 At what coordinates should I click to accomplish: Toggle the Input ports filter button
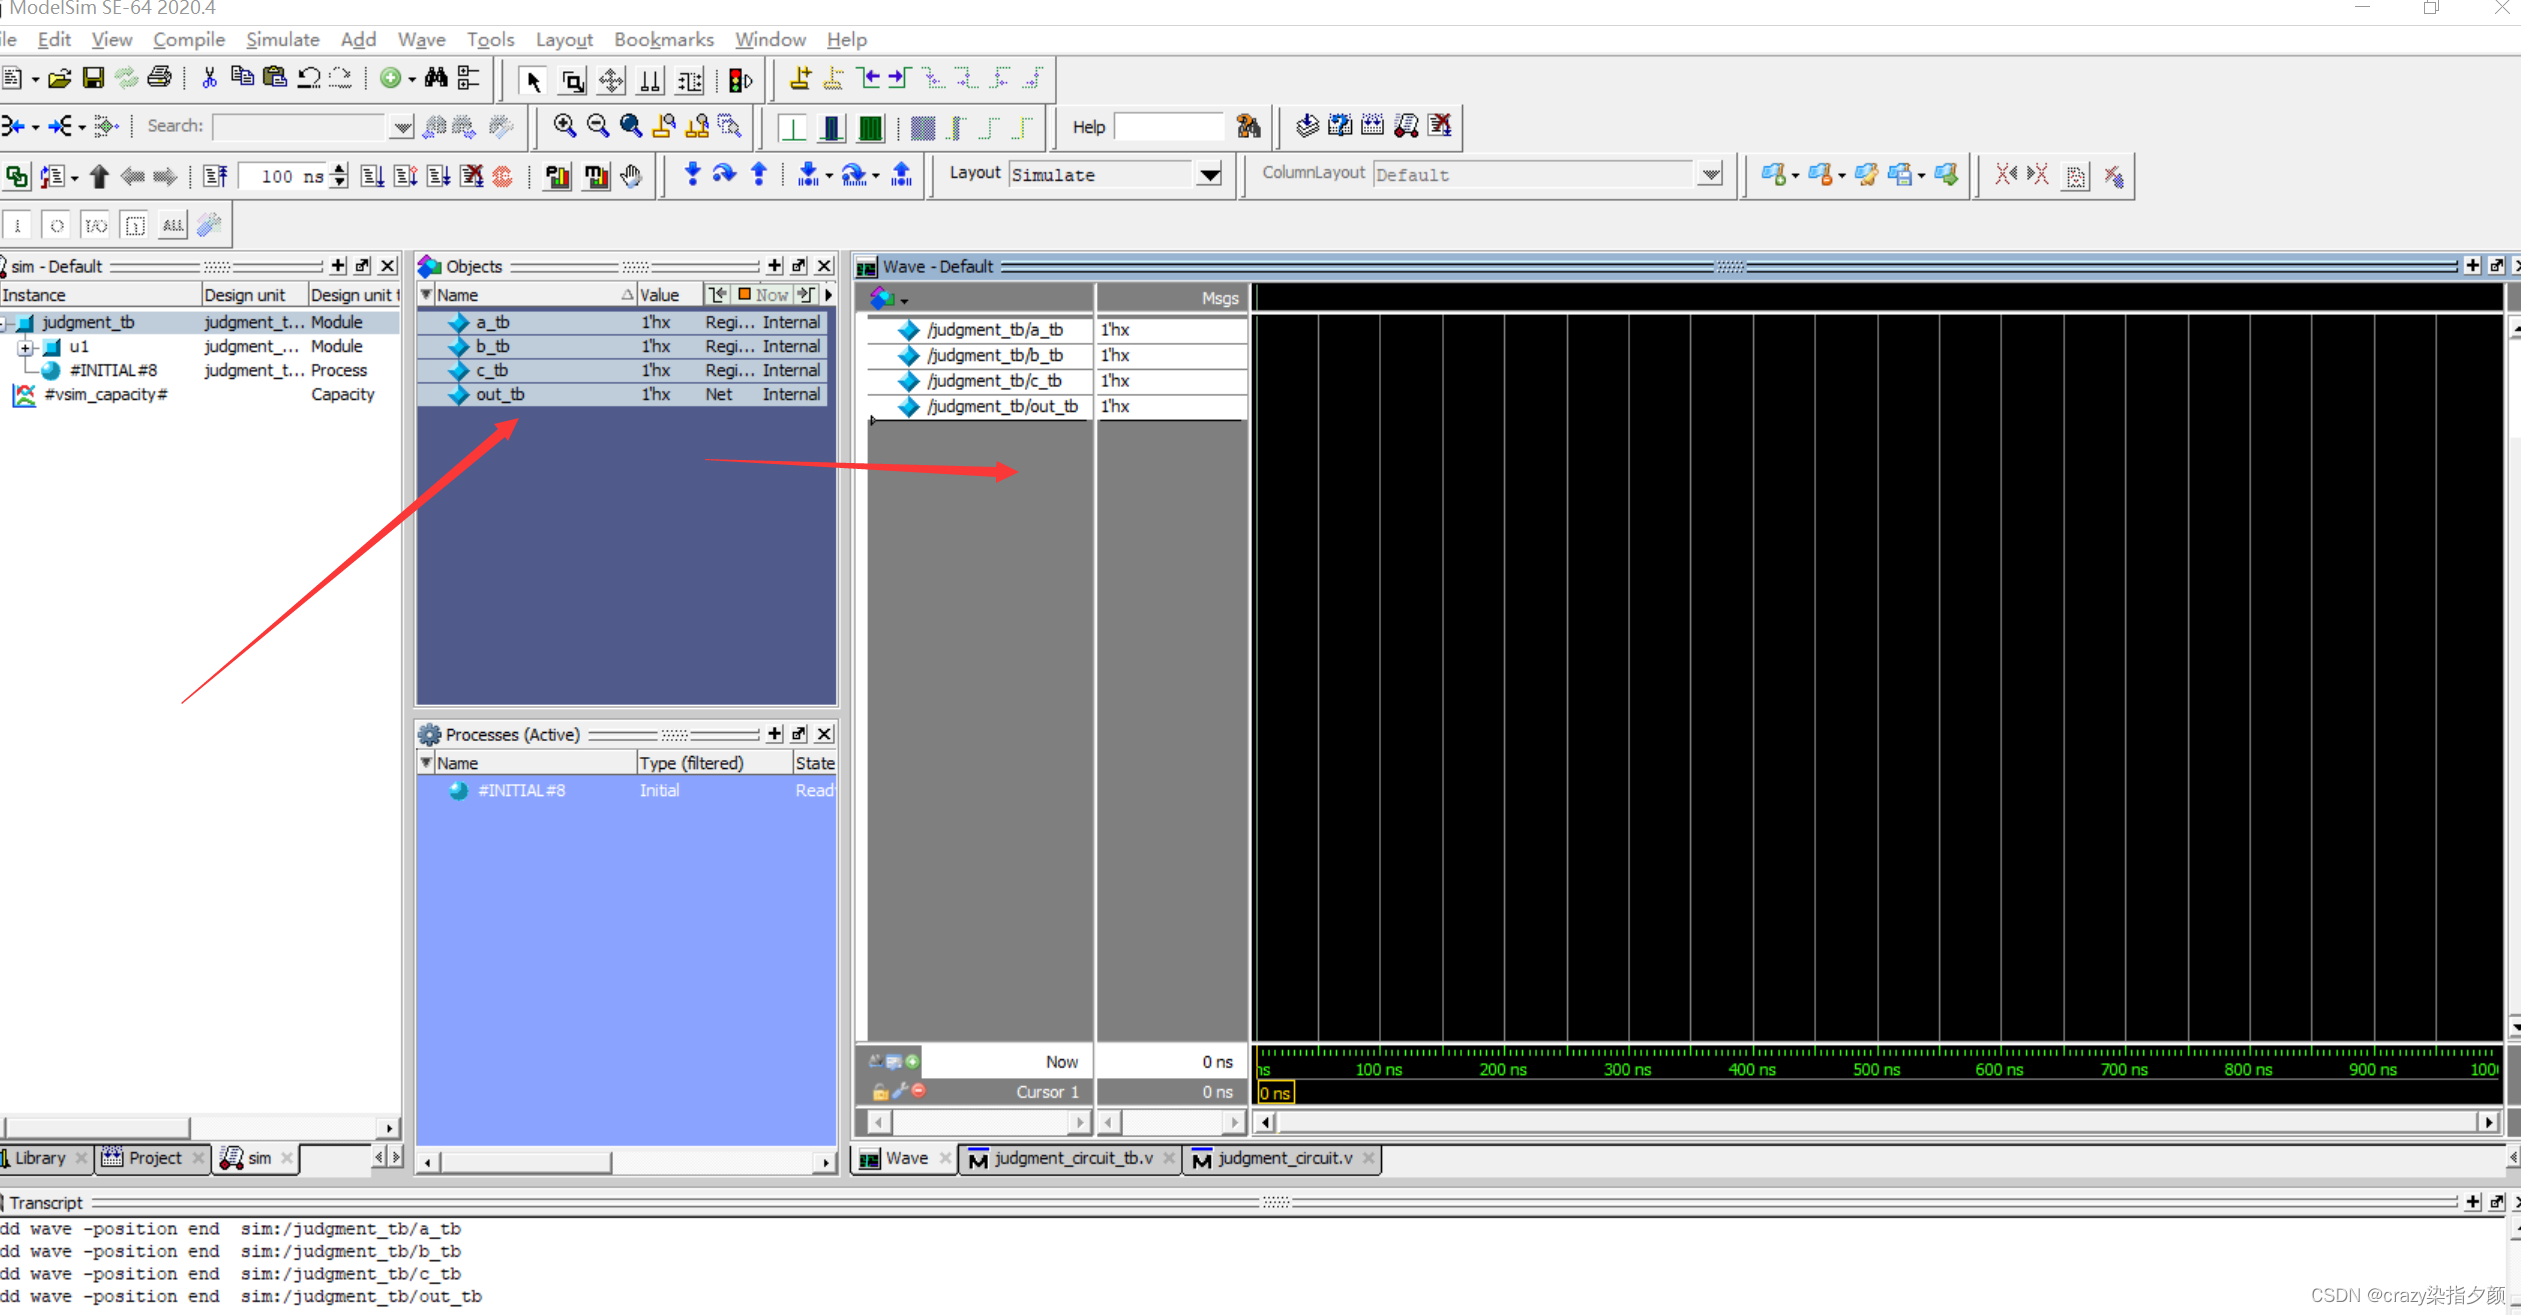click(18, 225)
